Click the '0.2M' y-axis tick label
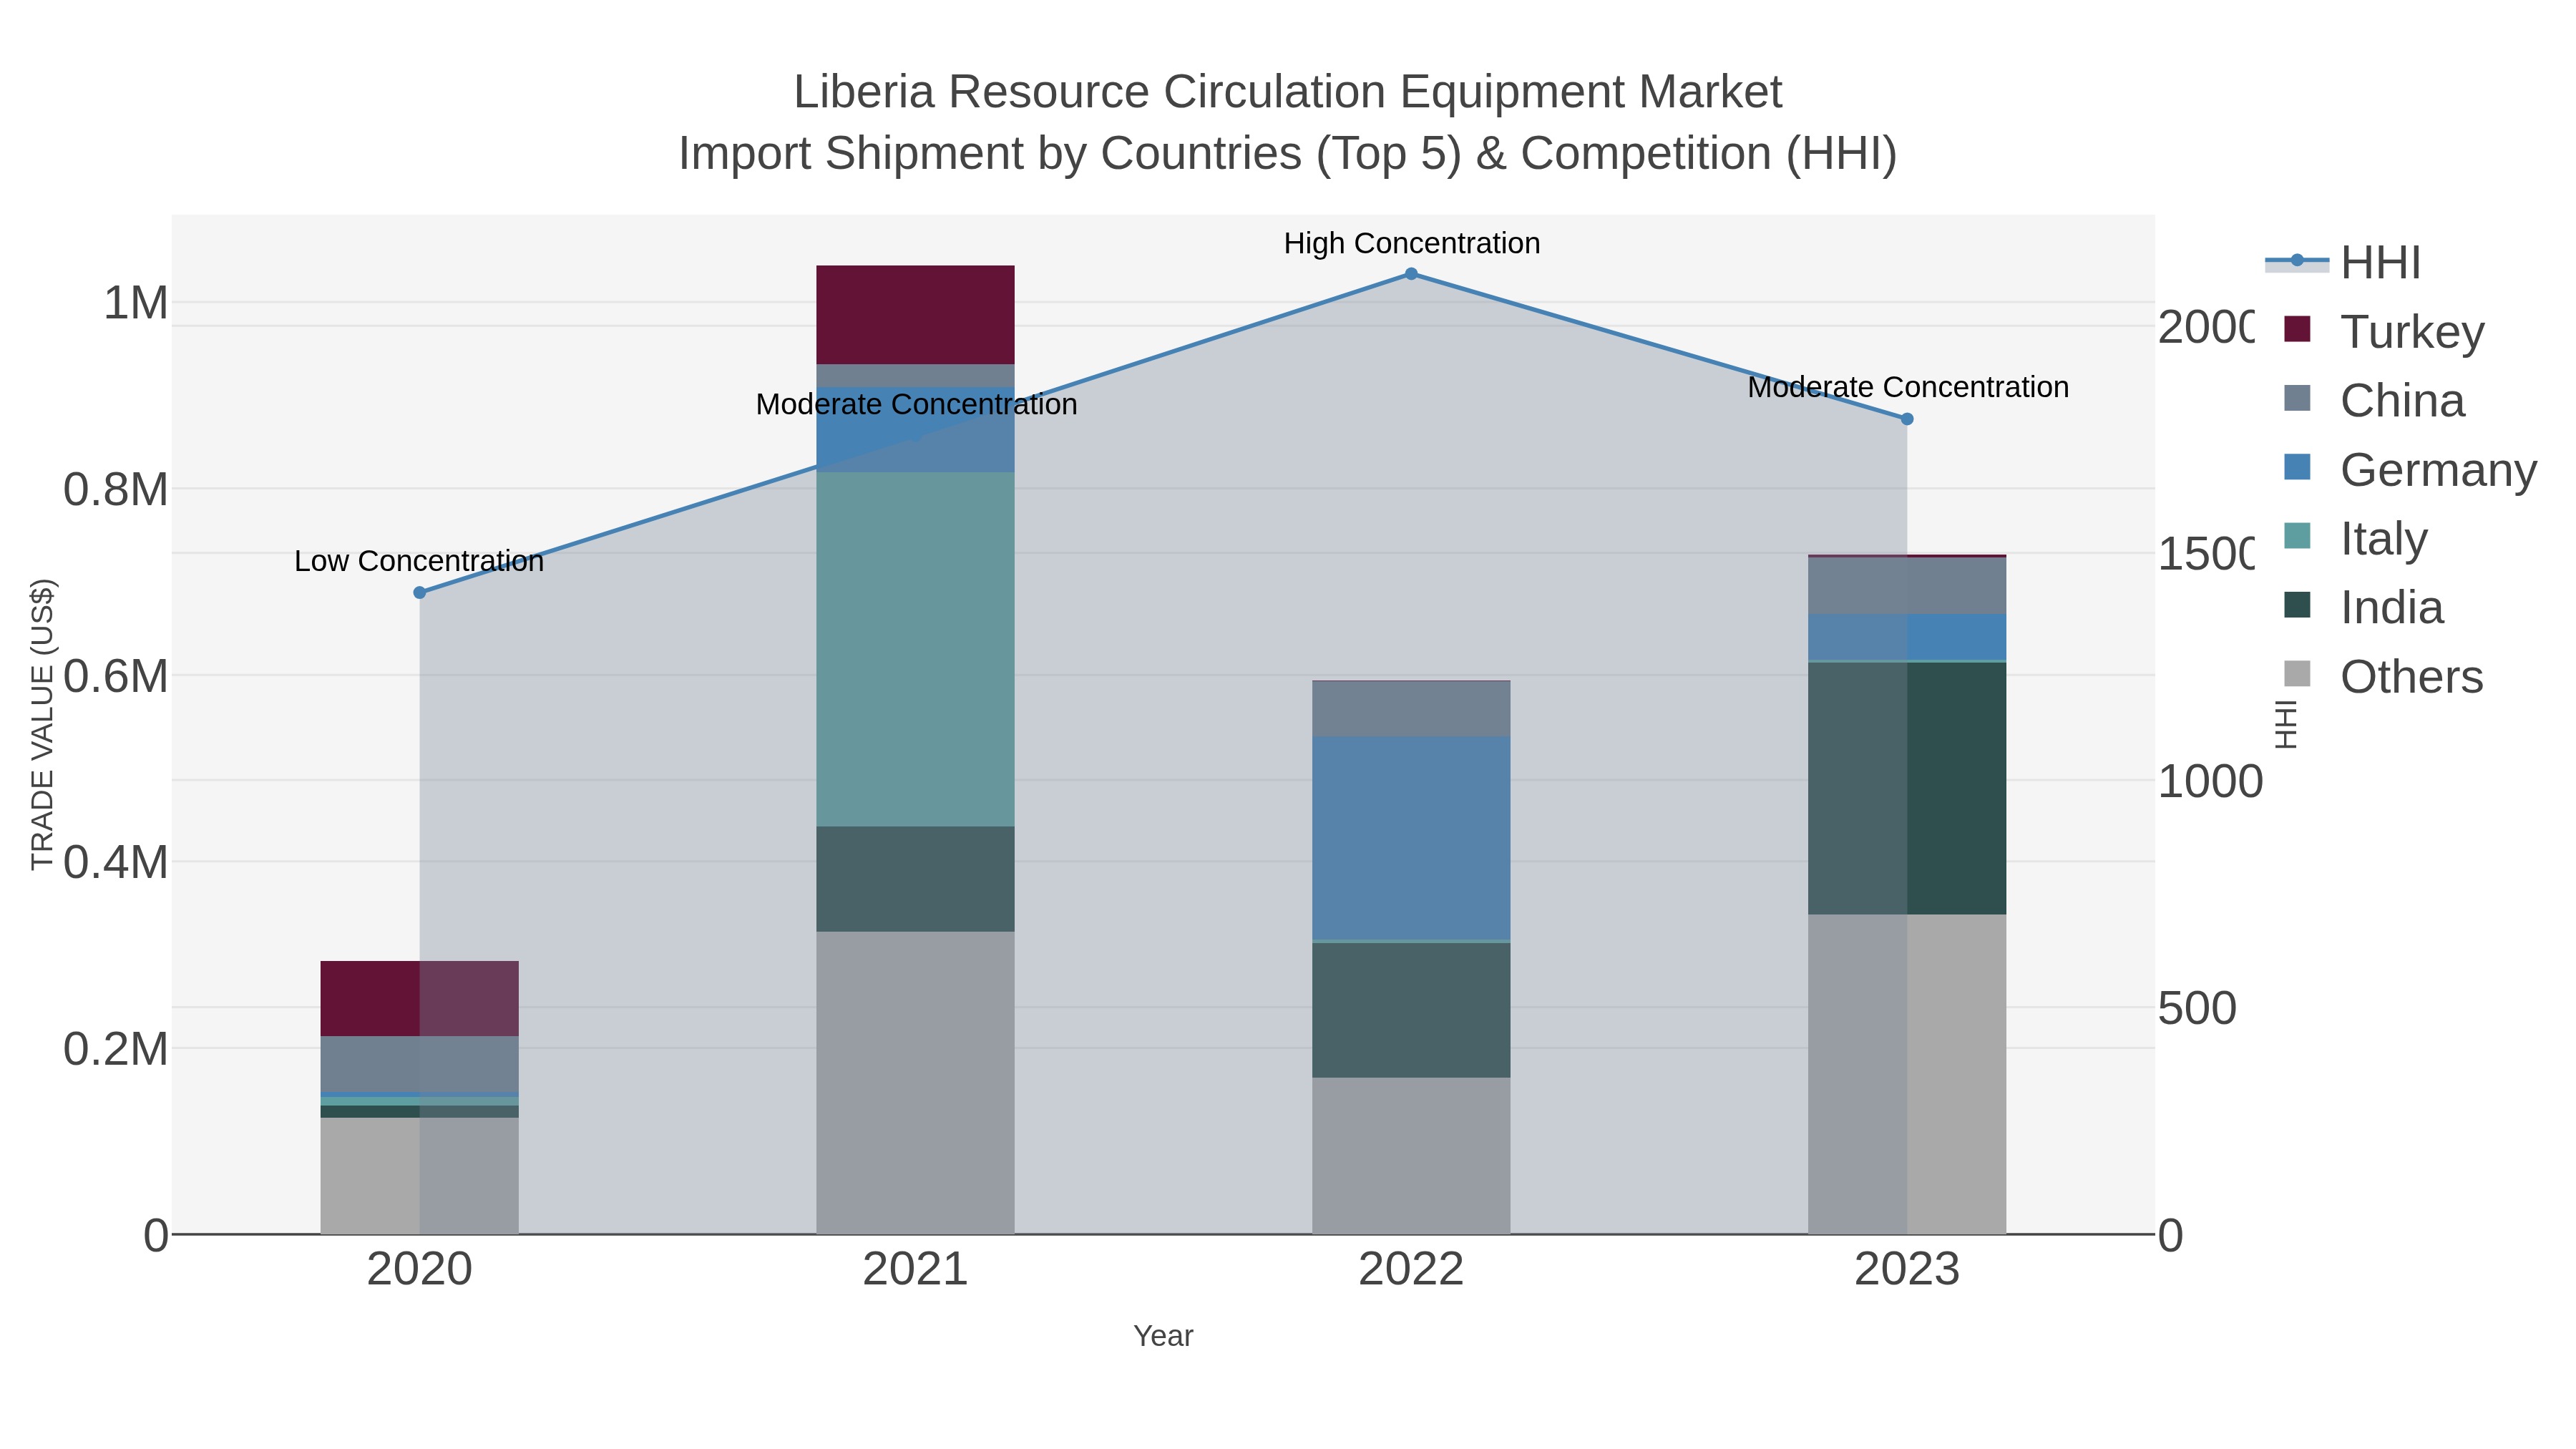This screenshot has height=1449, width=2576. tap(116, 1049)
